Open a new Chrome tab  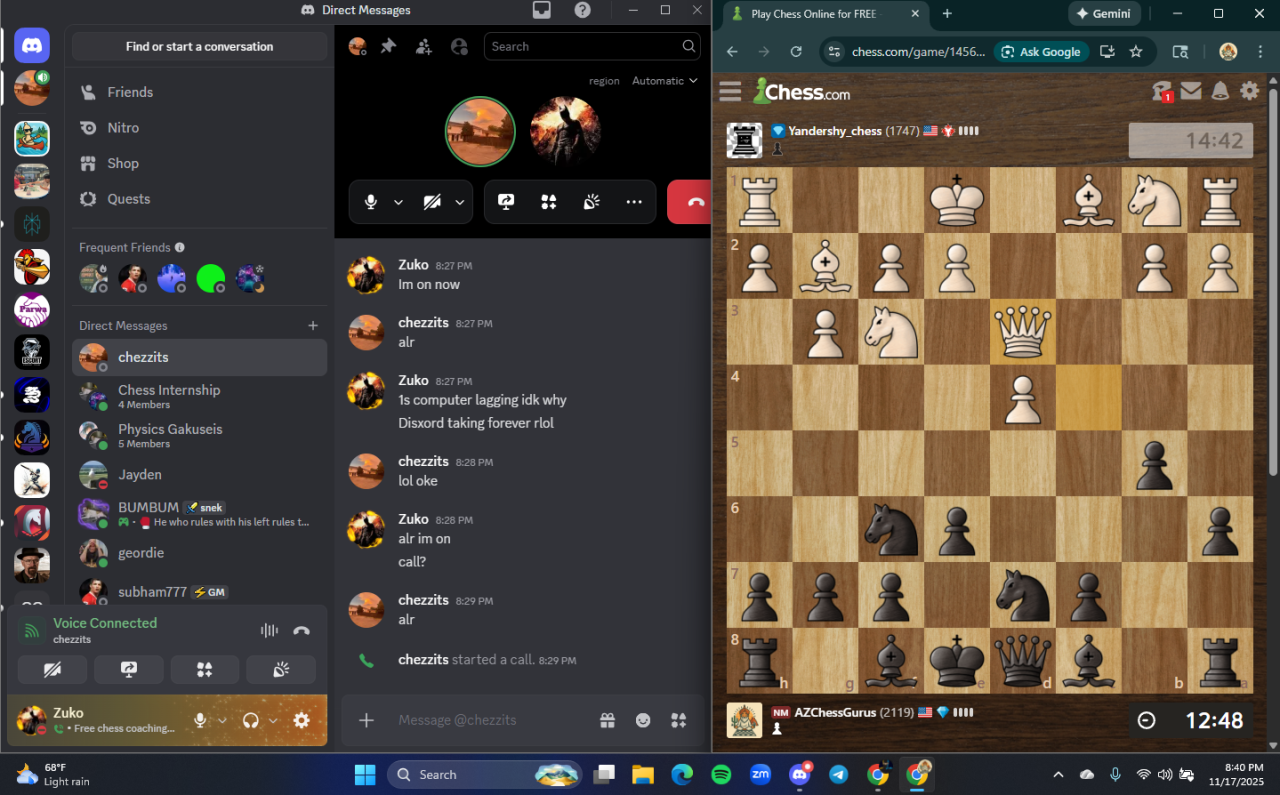947,14
